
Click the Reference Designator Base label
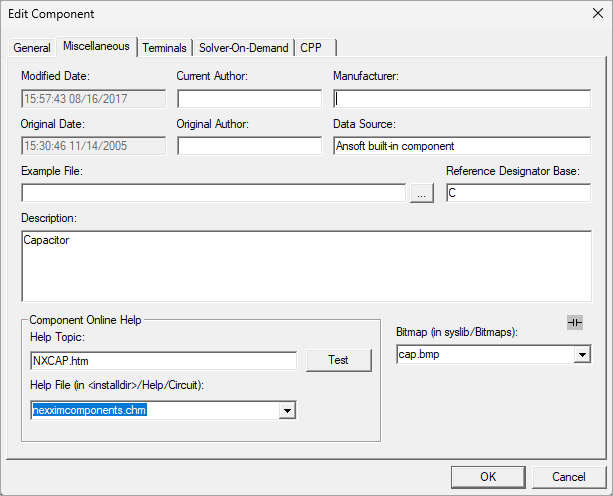coord(513,171)
